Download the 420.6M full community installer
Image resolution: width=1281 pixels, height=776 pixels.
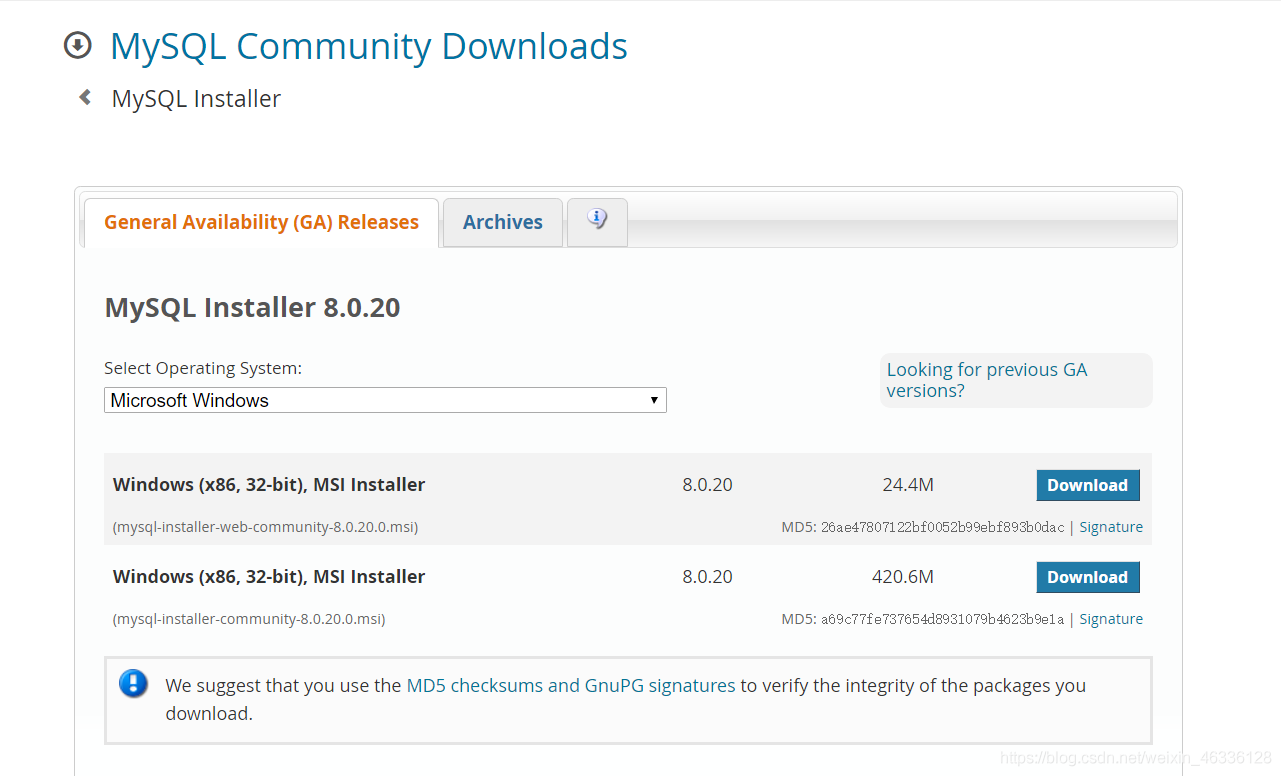[x=1088, y=577]
